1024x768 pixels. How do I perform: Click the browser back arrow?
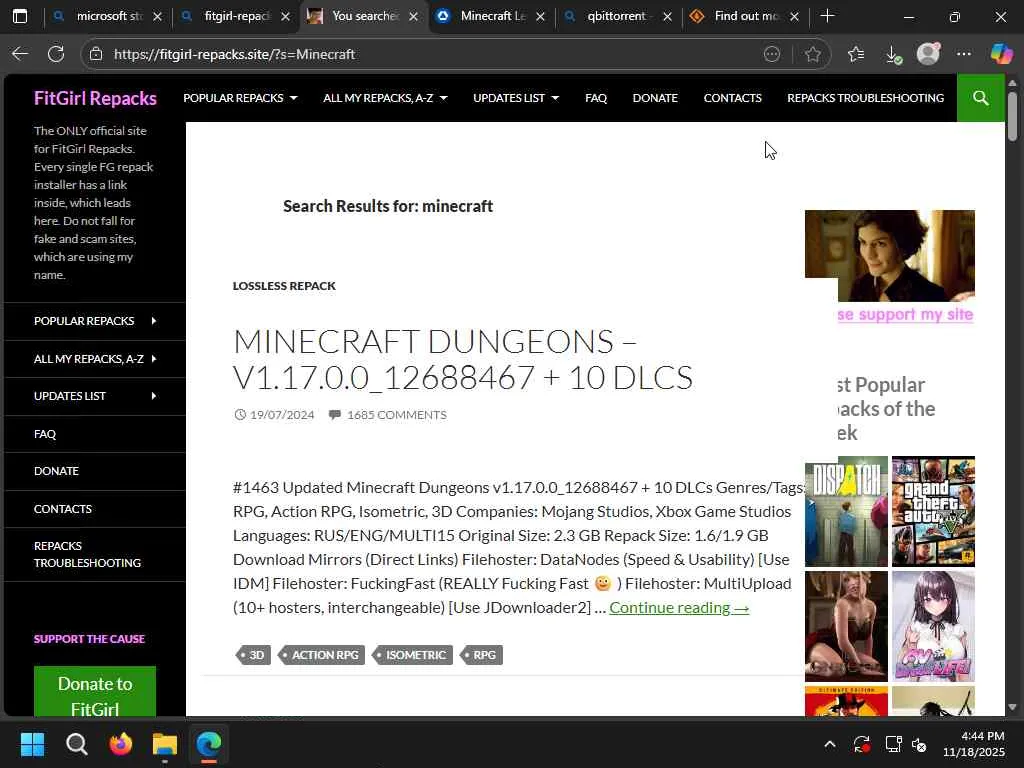point(20,54)
